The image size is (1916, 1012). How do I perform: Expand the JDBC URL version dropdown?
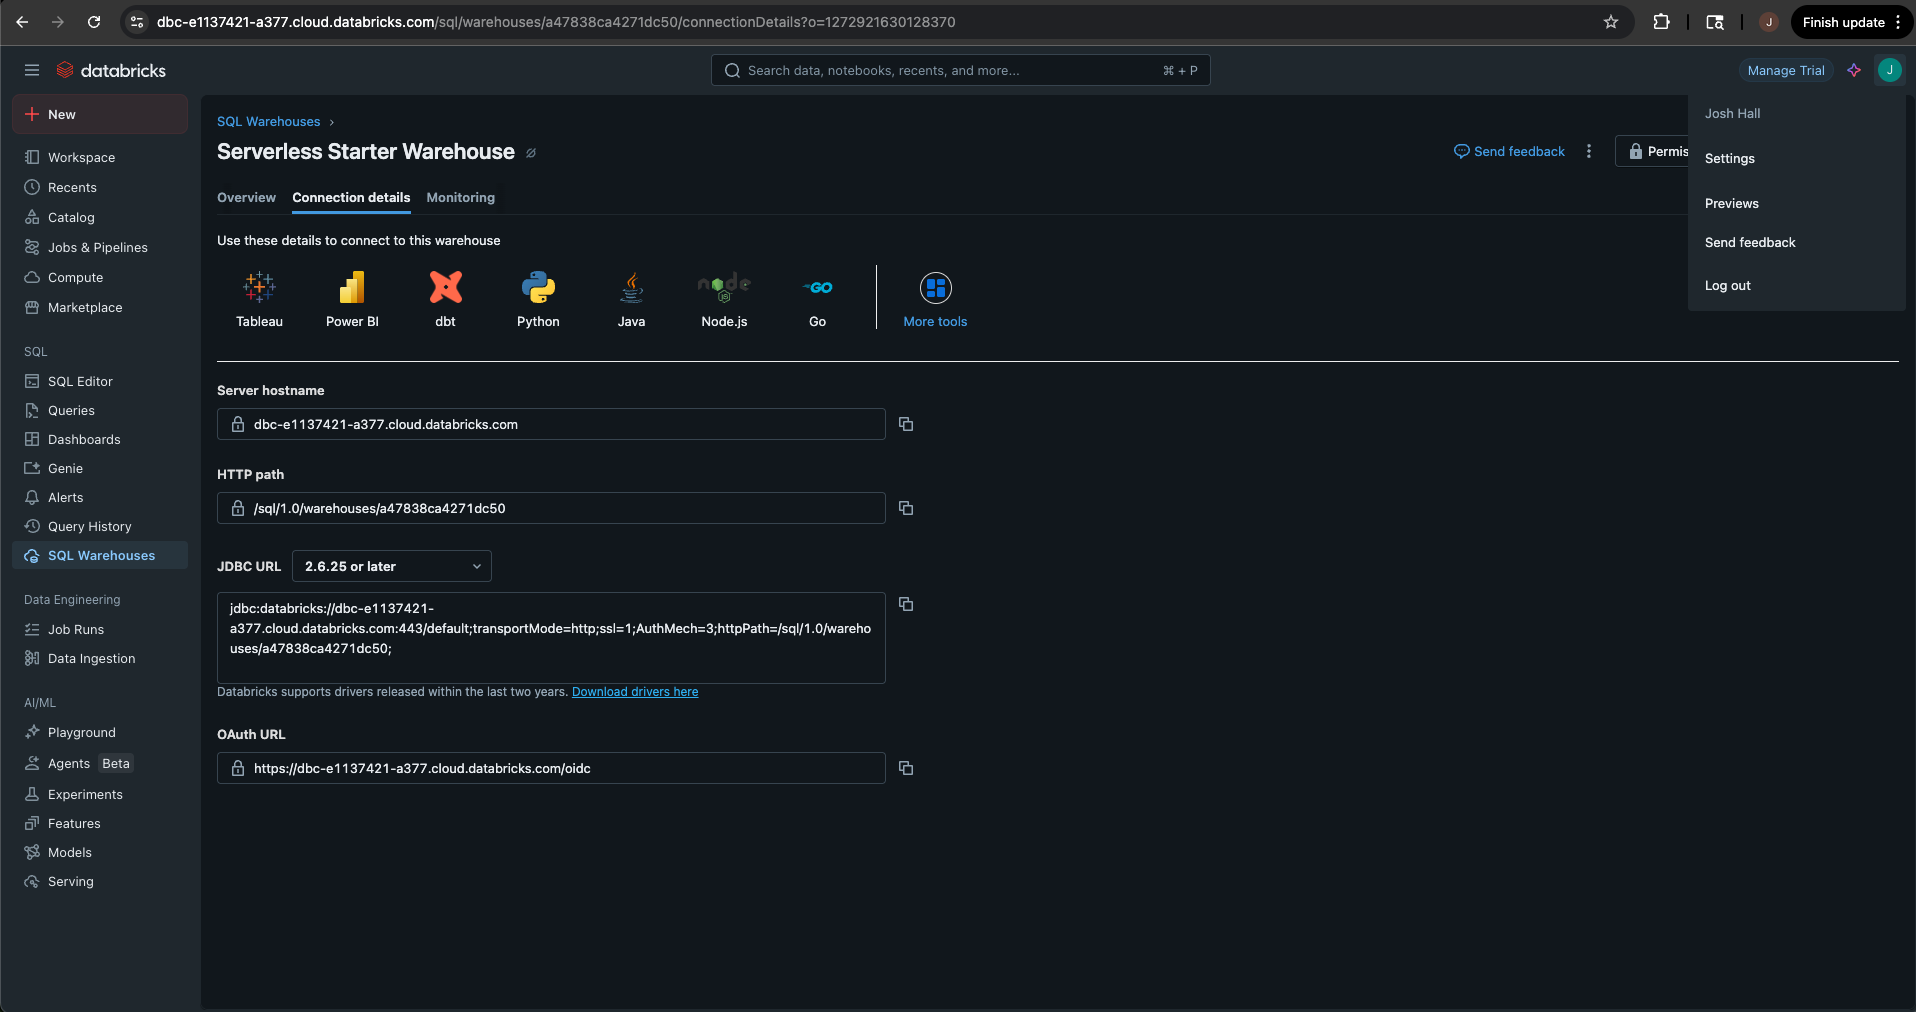[392, 566]
